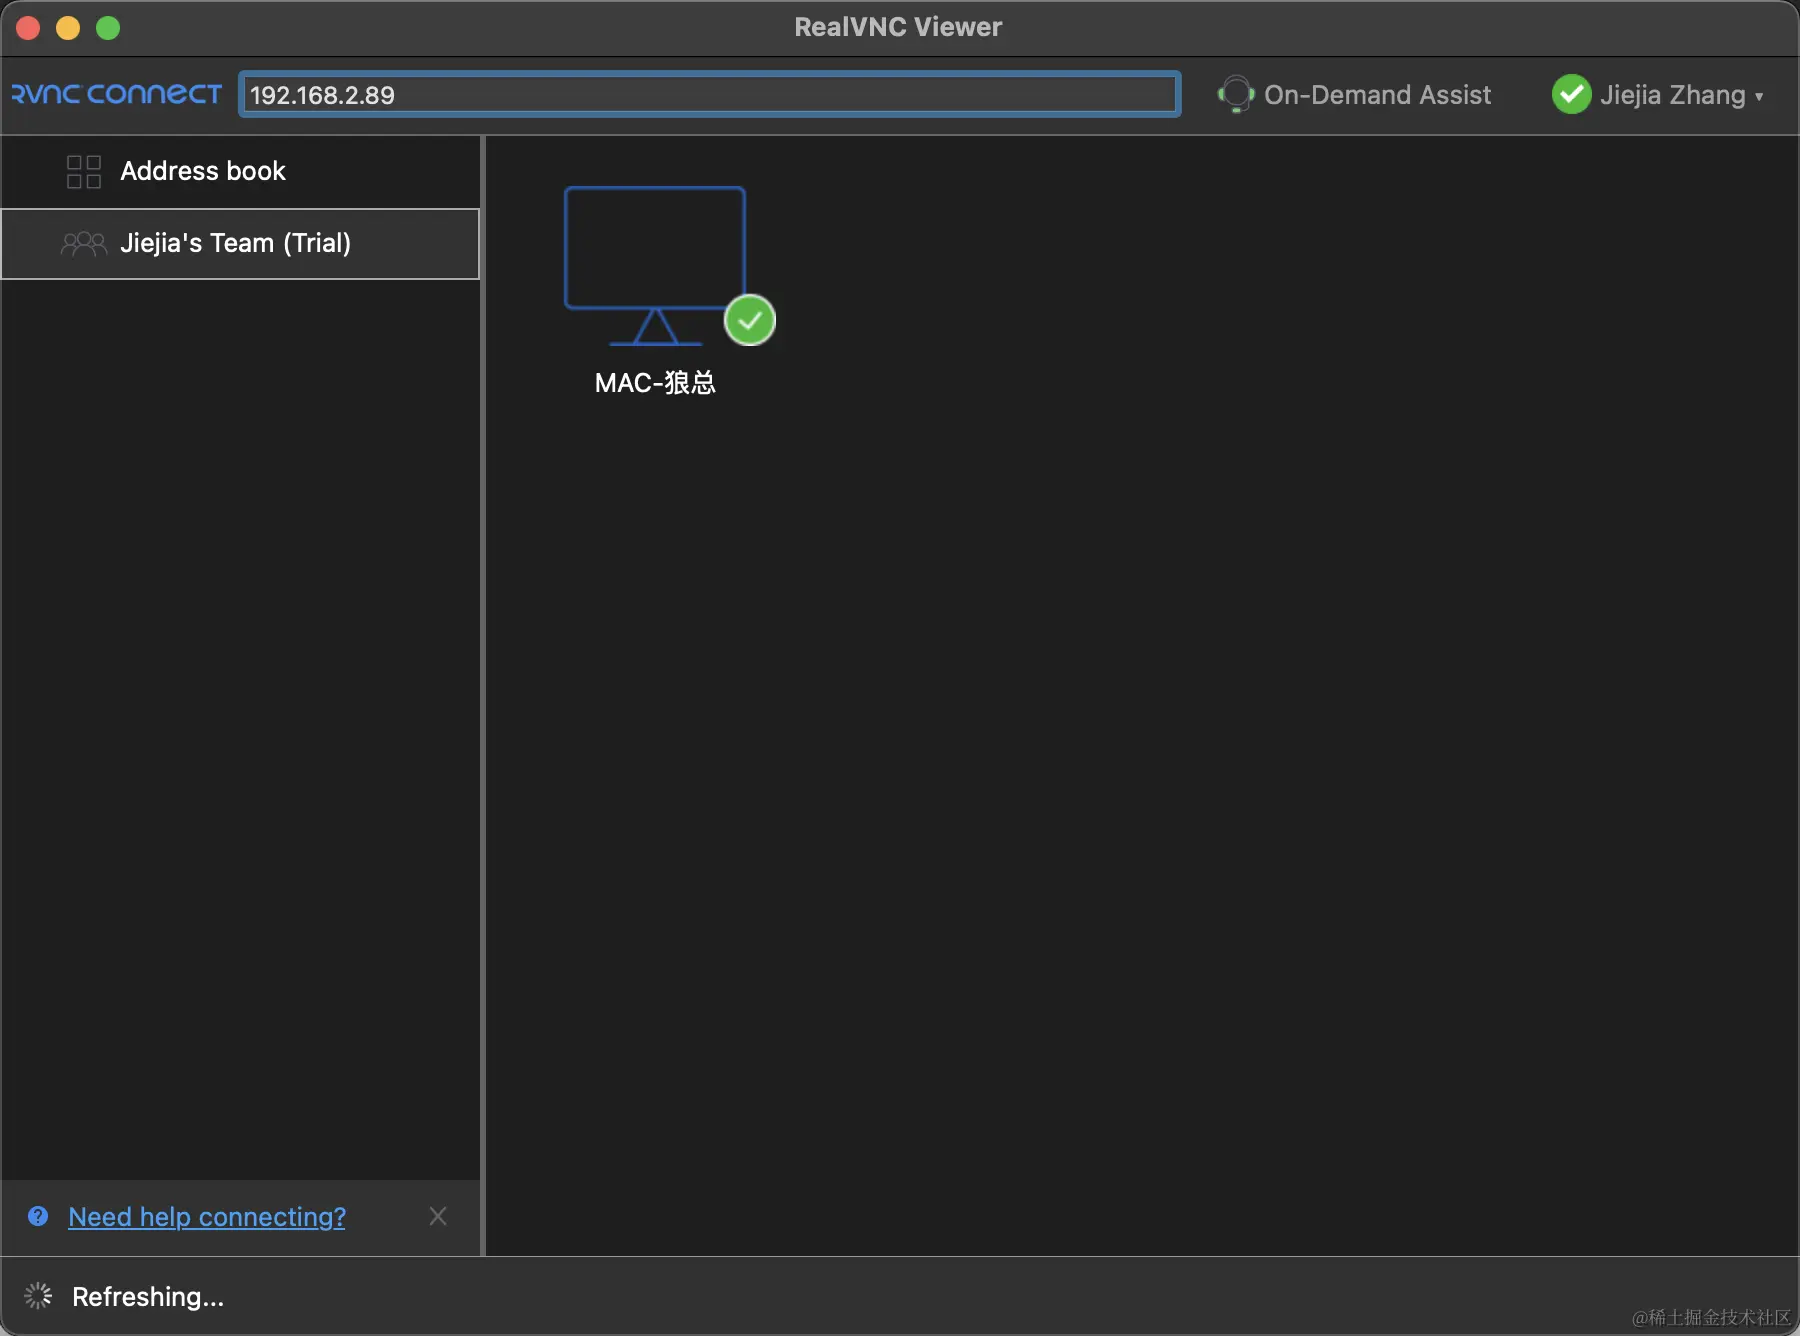The image size is (1800, 1336).
Task: Click the RVNC Connect logo
Action: (116, 94)
